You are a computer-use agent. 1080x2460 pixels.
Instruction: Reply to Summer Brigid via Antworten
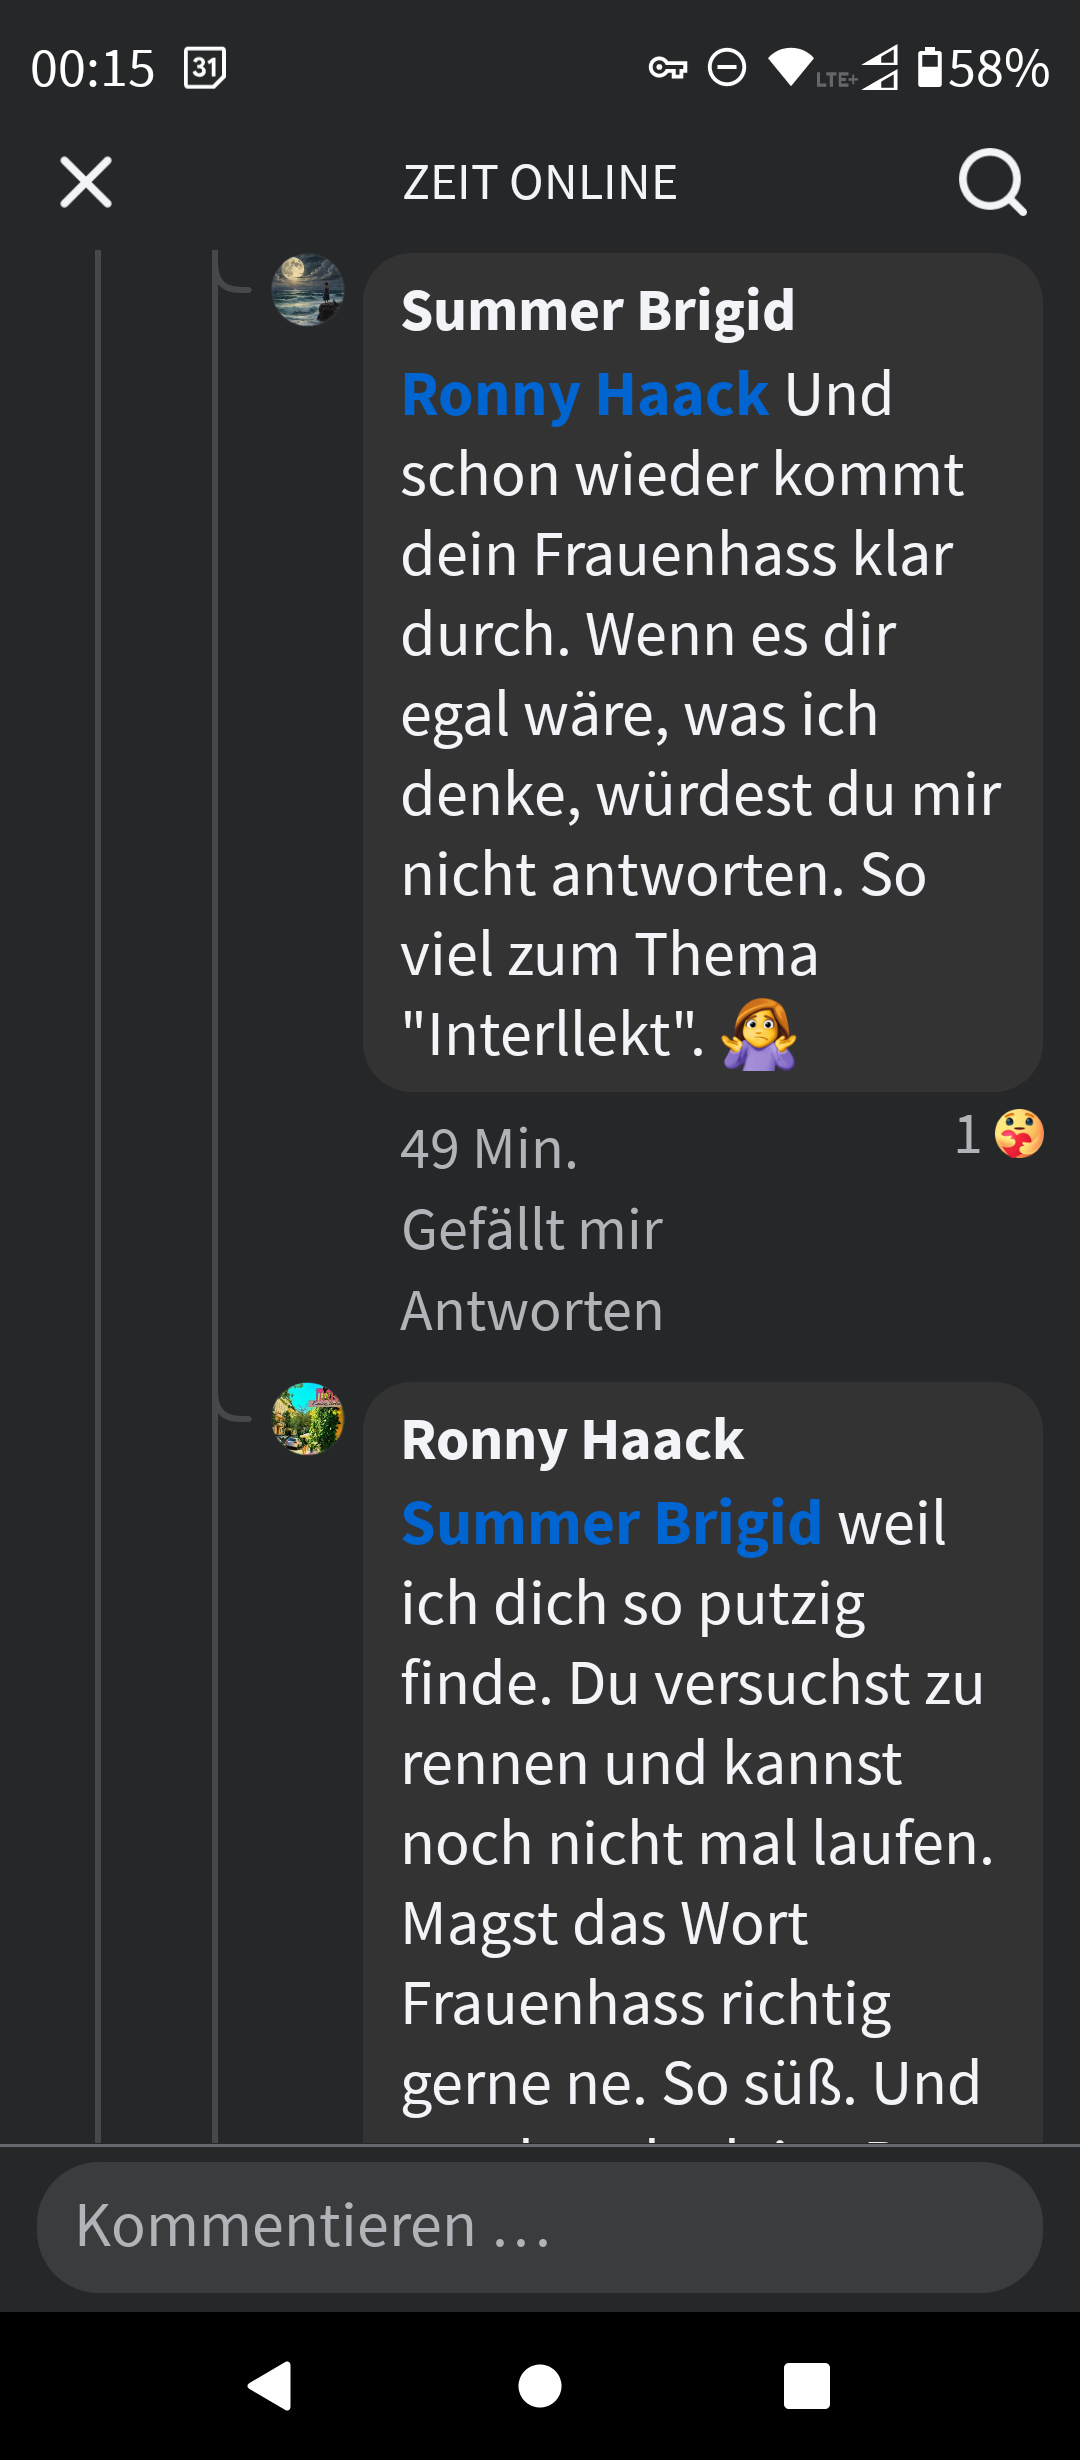click(532, 1310)
